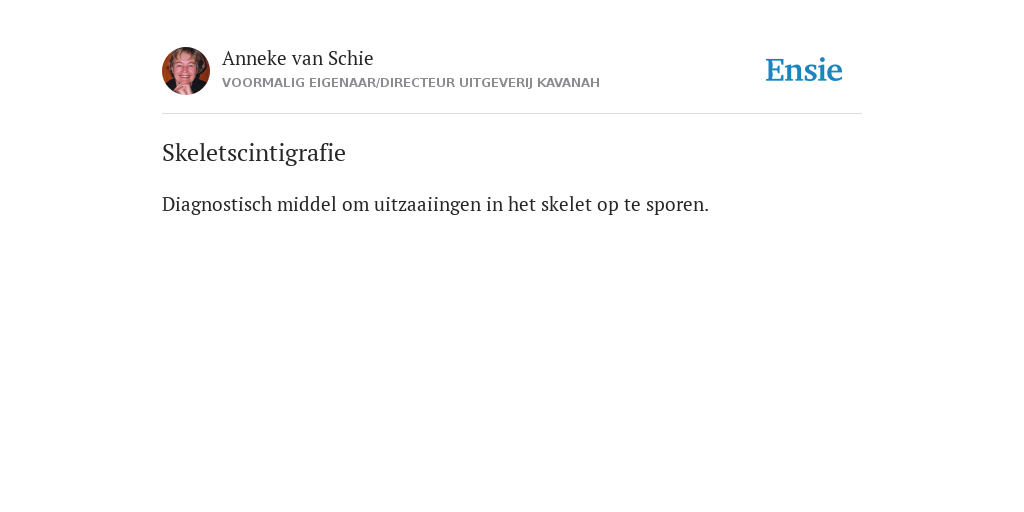Select the author name Anneke van Schie

tap(297, 58)
